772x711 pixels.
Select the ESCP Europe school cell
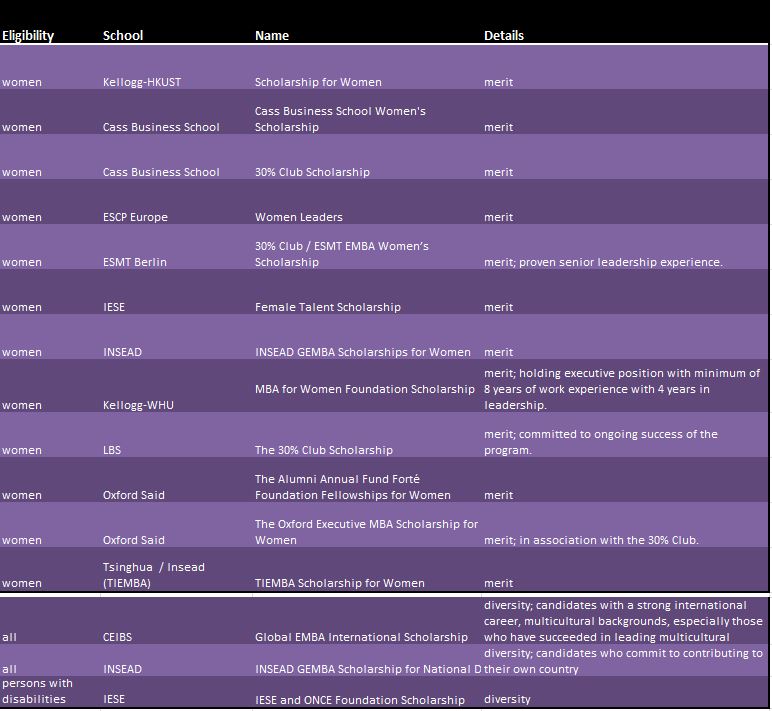pyautogui.click(x=135, y=217)
